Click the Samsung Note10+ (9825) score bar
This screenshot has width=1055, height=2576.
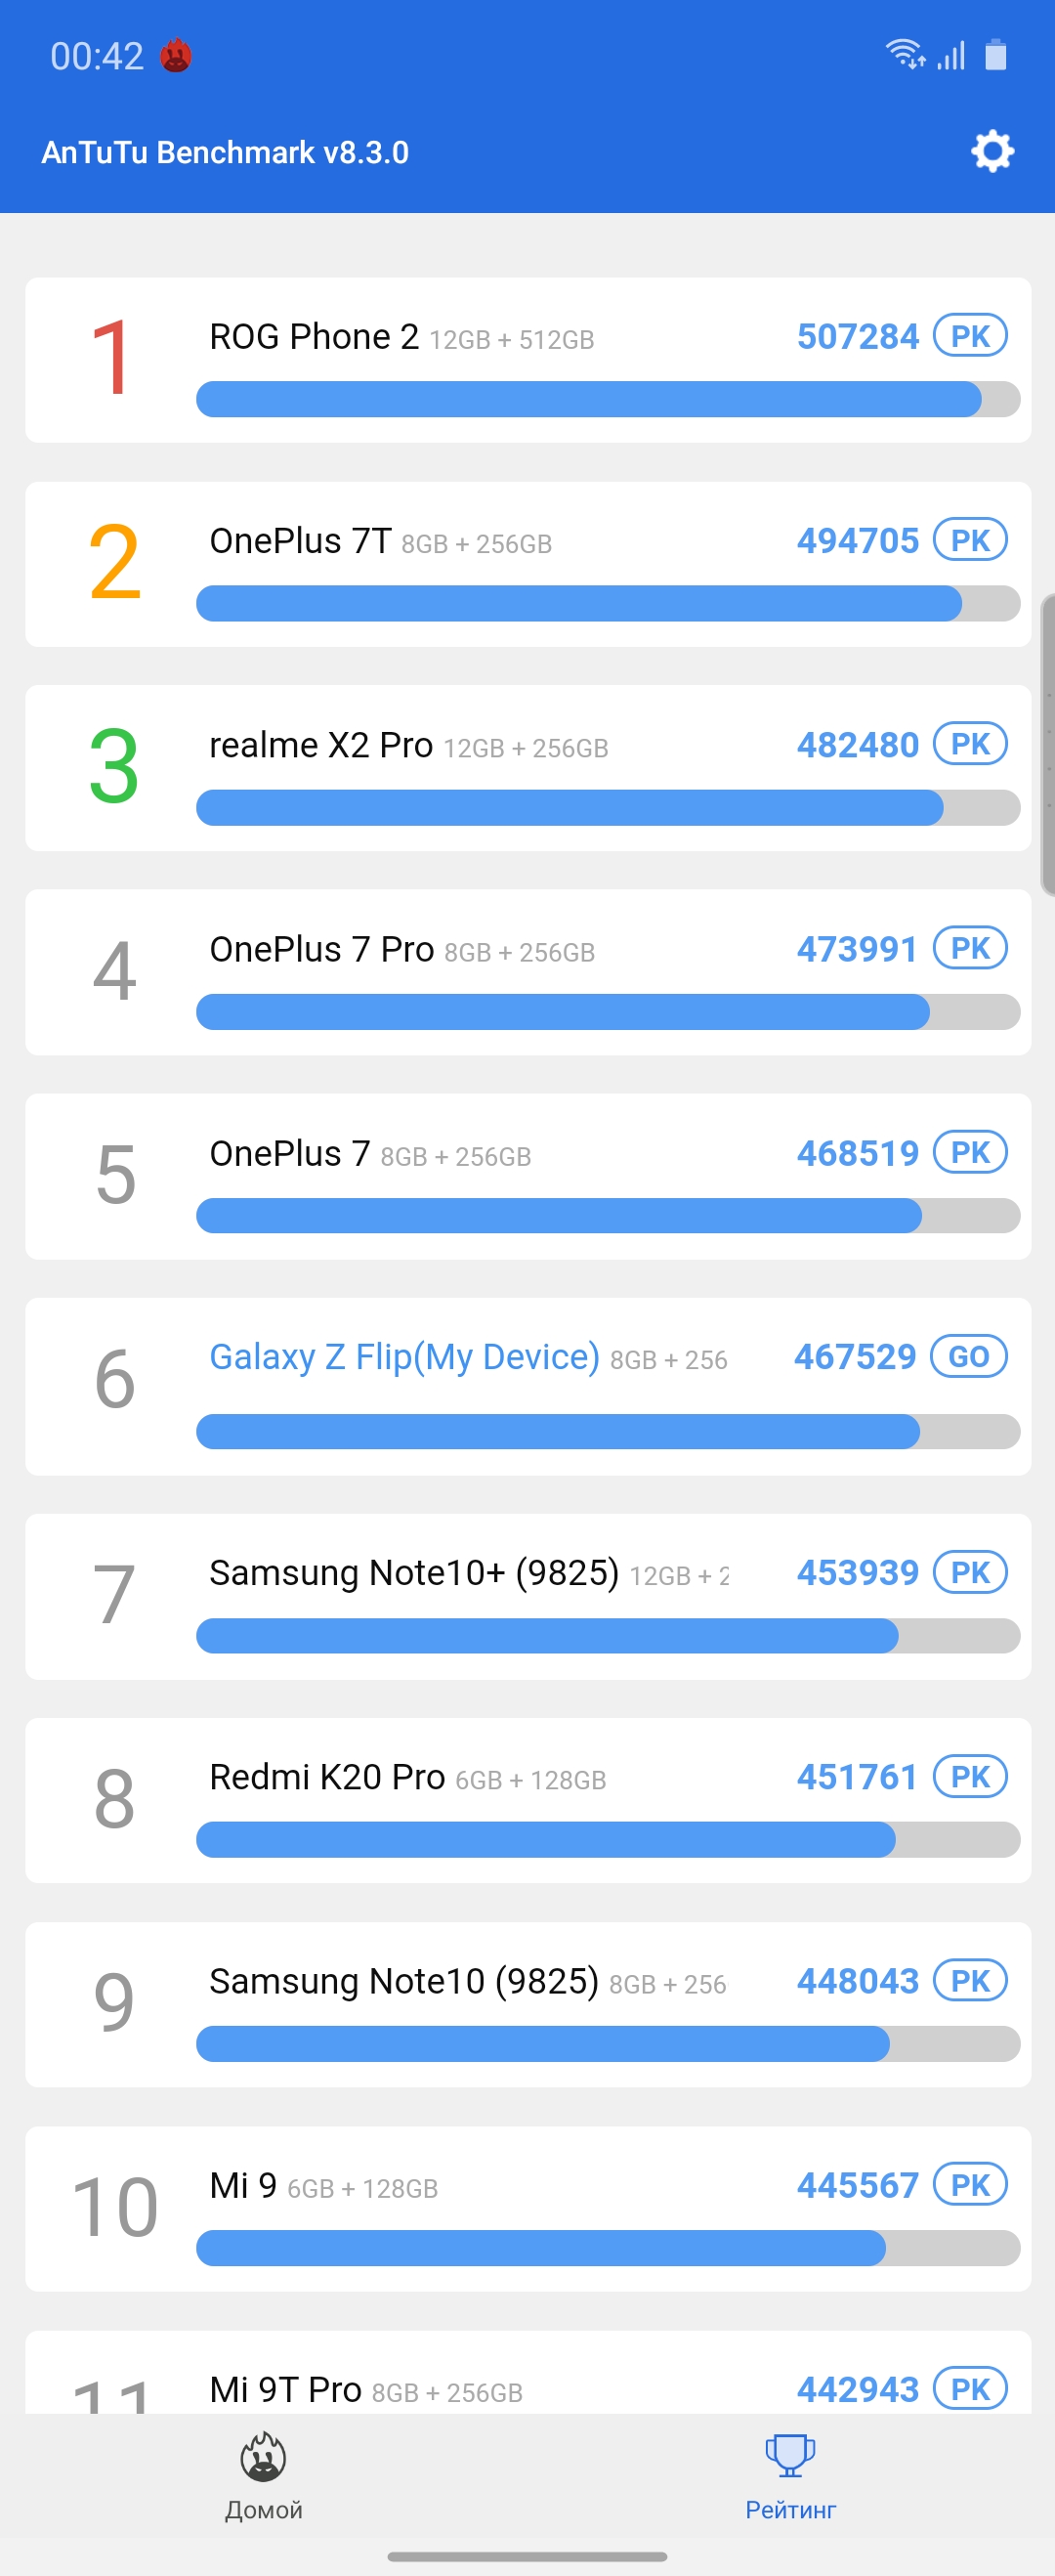click(607, 1636)
